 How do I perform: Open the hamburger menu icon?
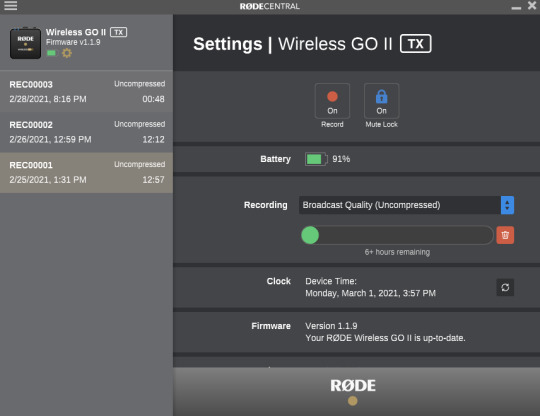coord(10,6)
